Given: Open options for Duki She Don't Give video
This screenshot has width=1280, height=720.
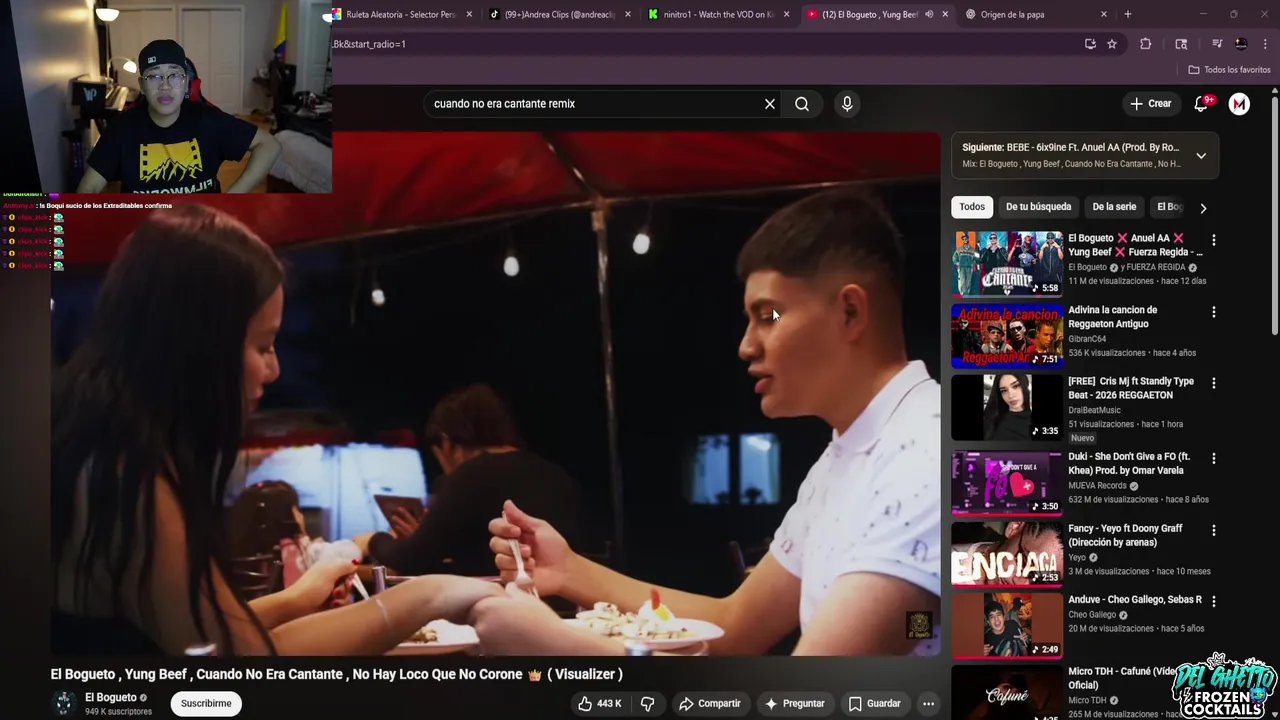Looking at the screenshot, I should click(1213, 458).
